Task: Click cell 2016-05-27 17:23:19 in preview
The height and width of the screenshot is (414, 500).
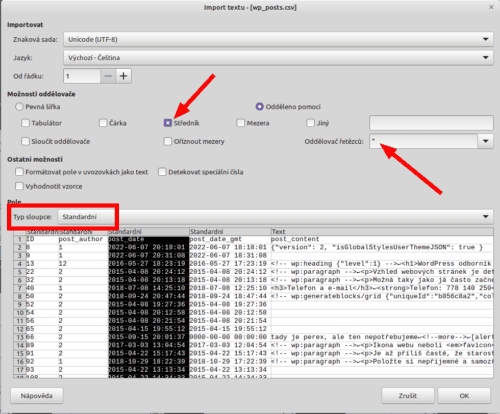Action: [x=230, y=264]
